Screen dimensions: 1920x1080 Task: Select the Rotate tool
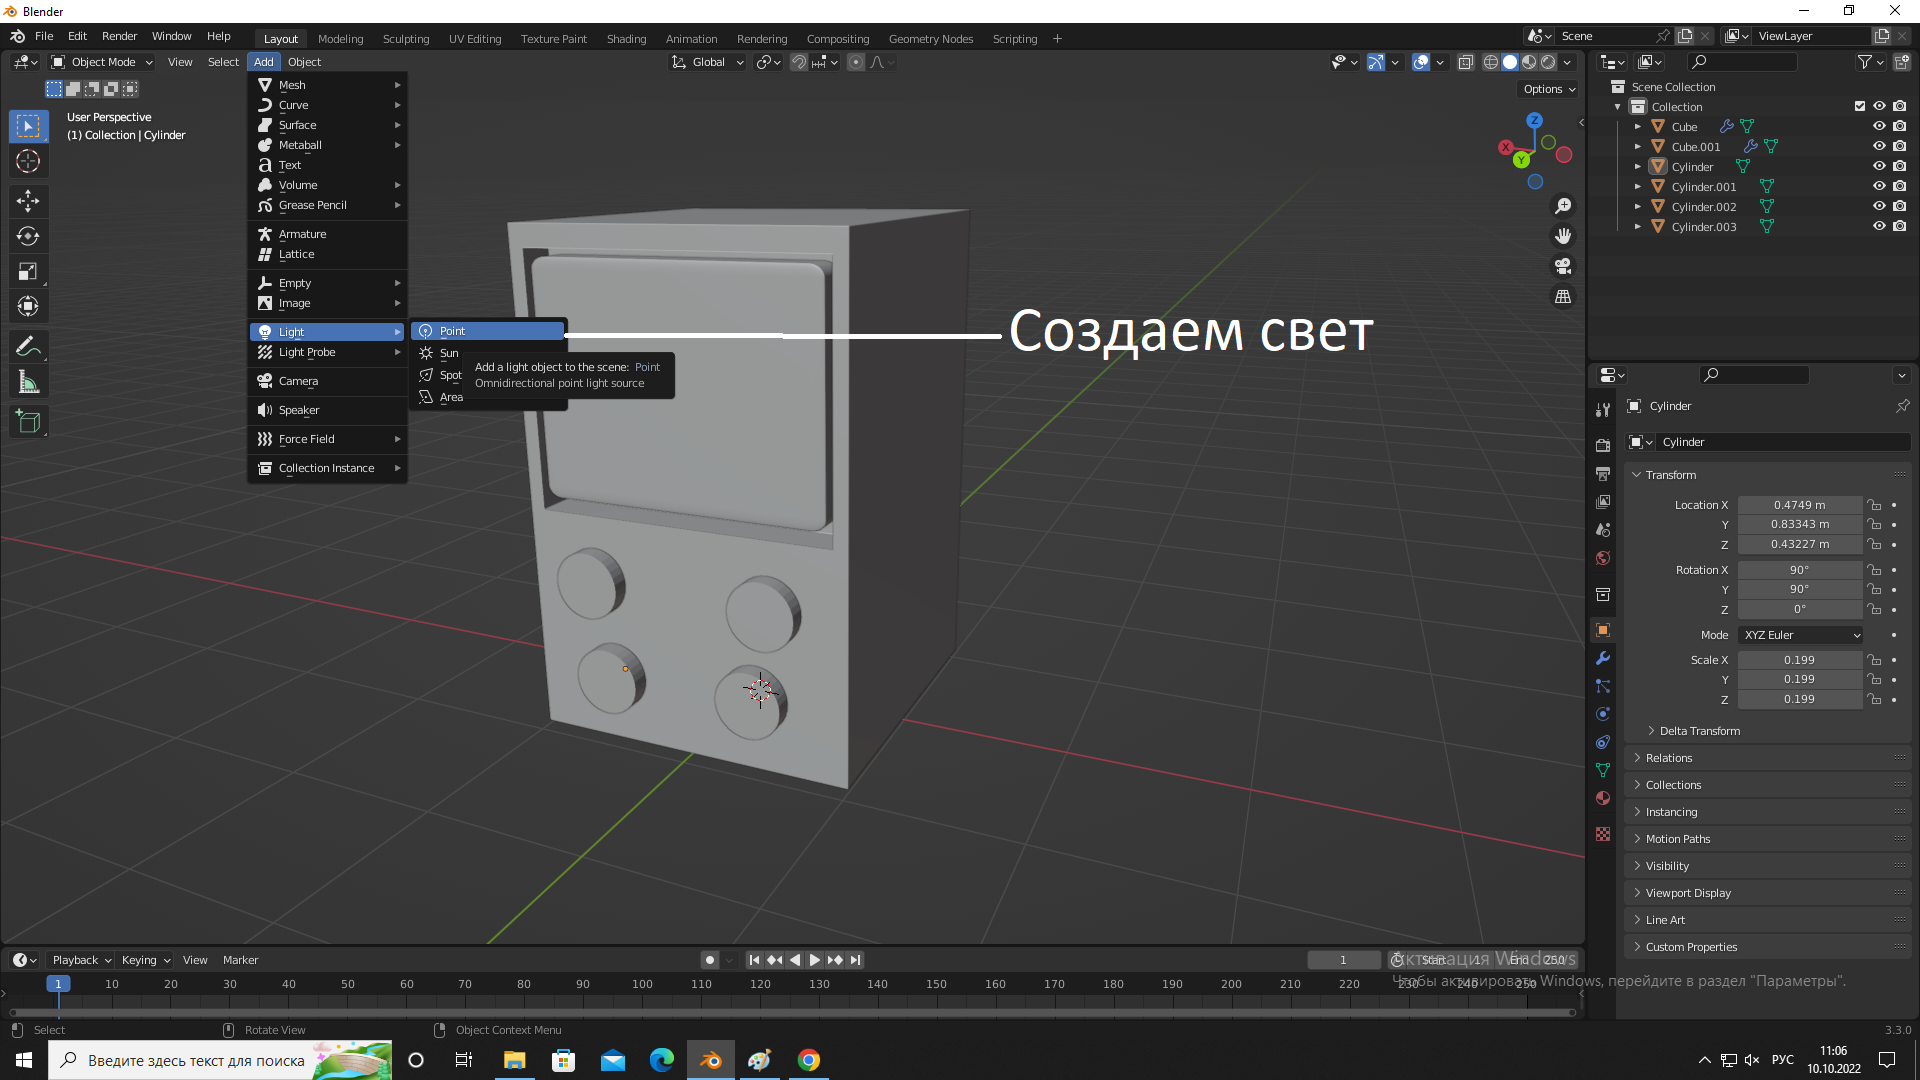coord(28,236)
